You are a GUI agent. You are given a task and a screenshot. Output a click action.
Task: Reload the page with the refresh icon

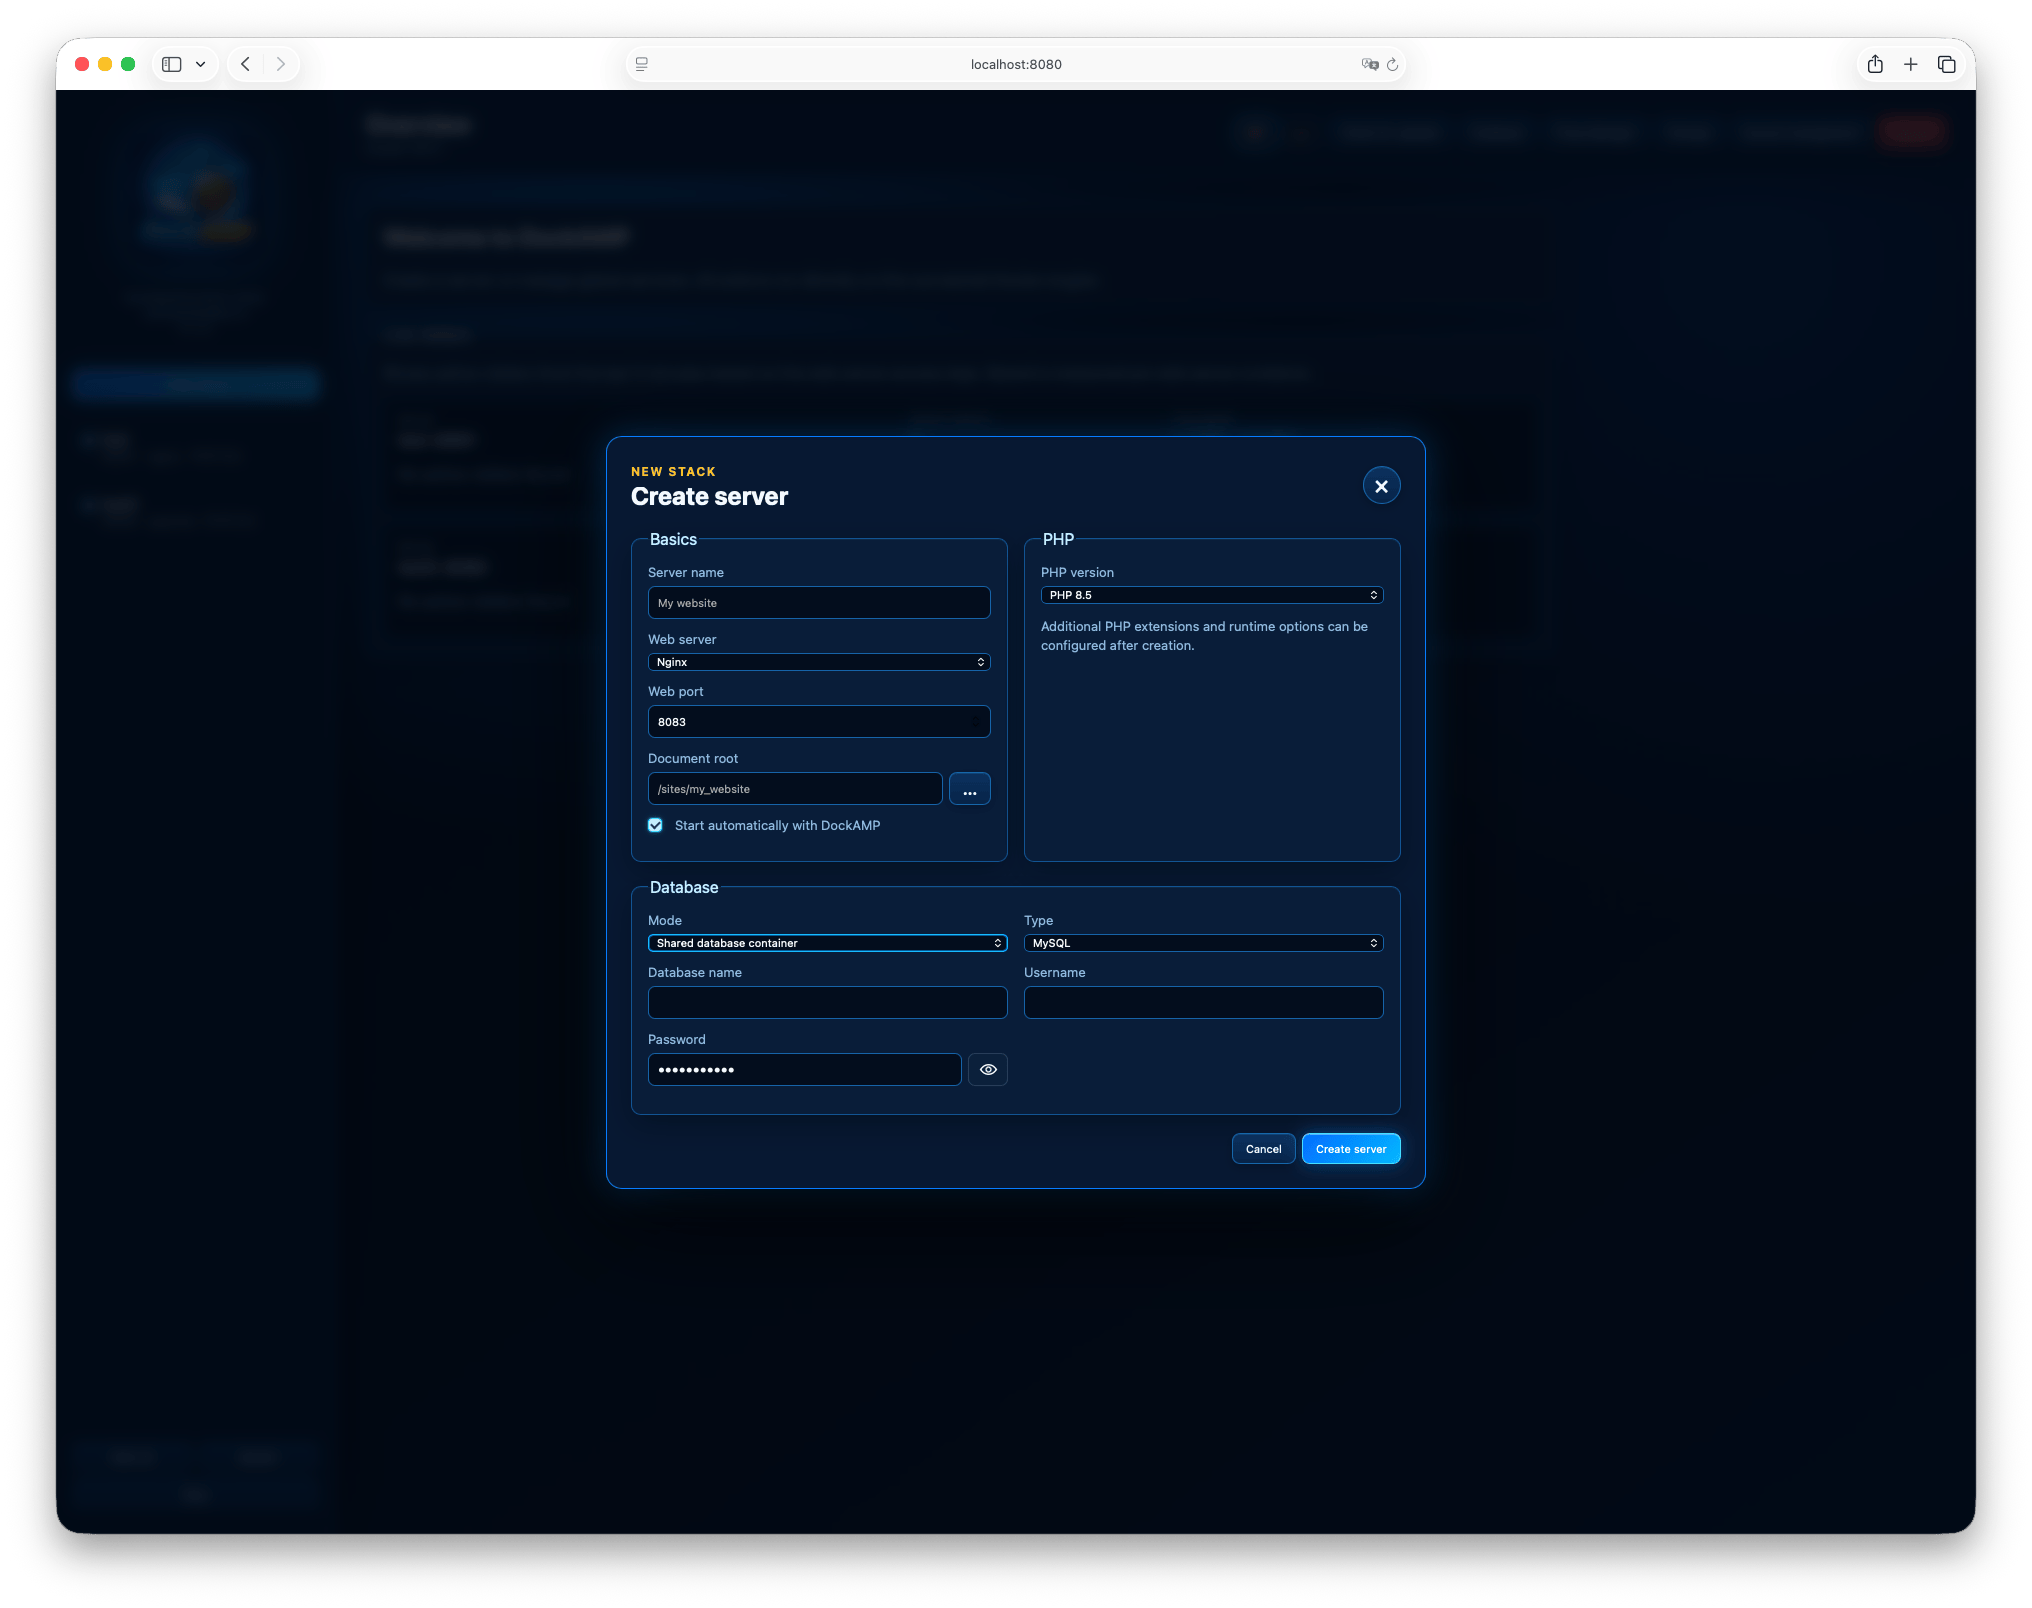[x=1392, y=64]
